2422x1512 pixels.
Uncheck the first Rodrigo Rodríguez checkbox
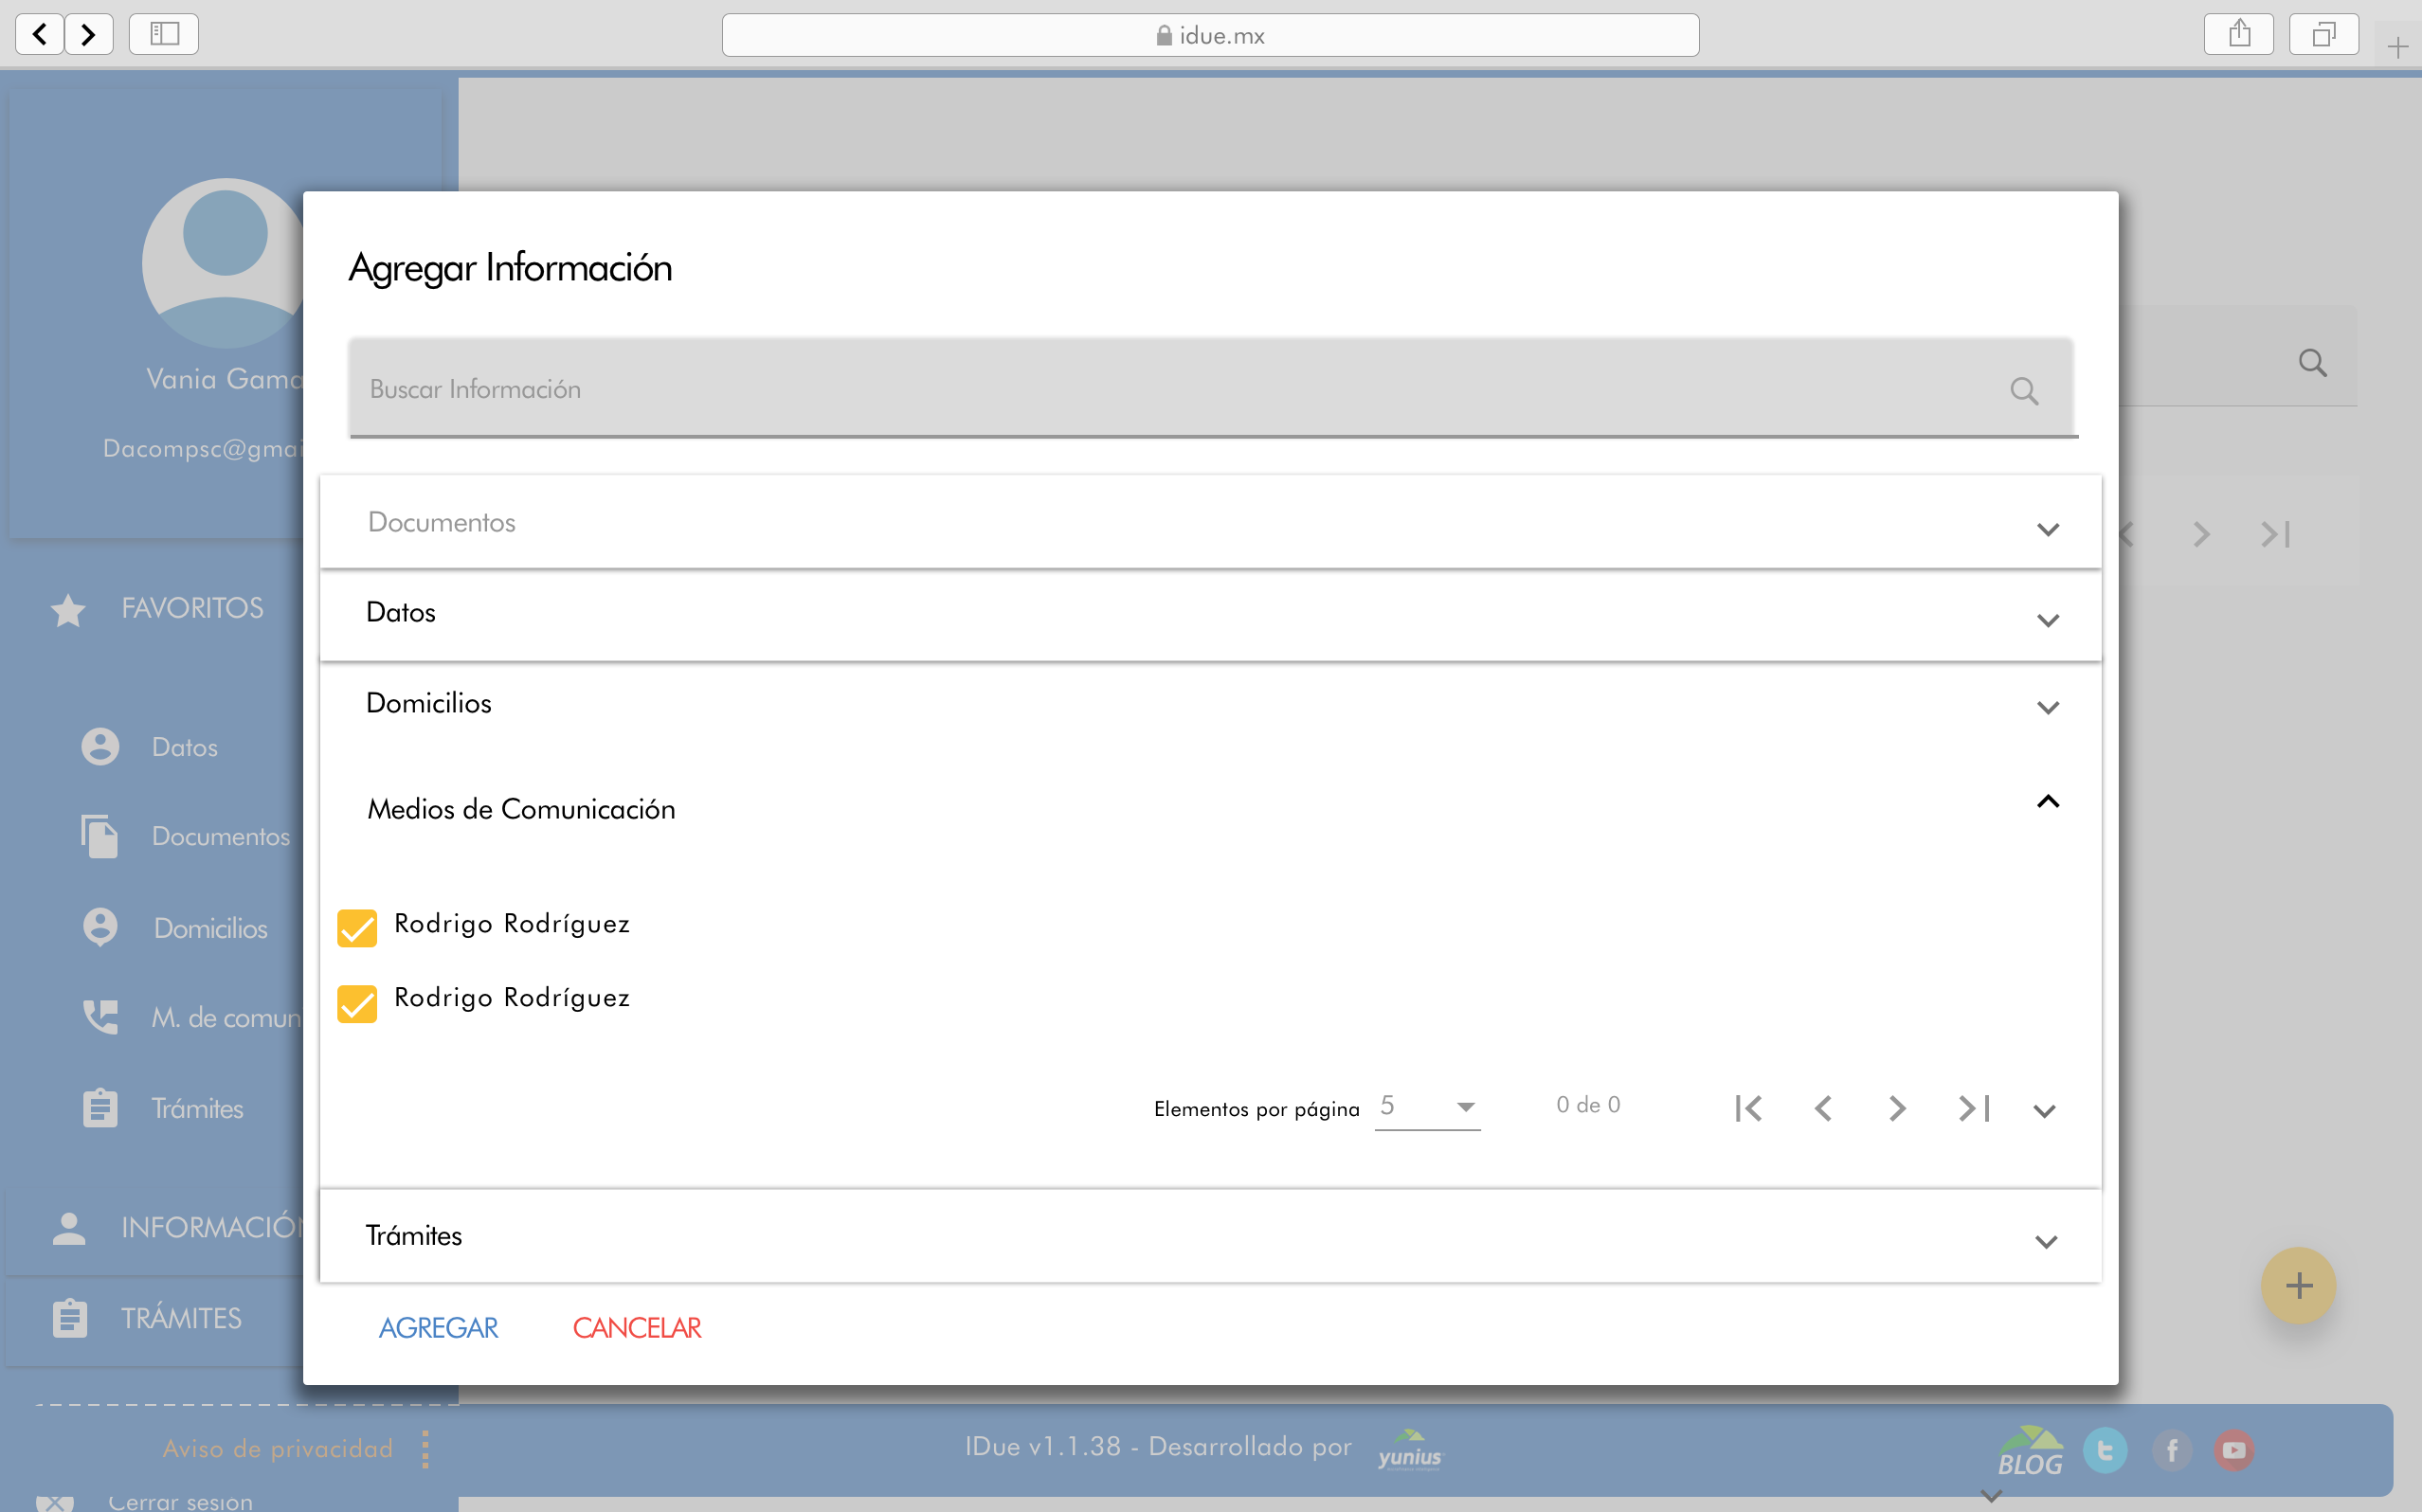(x=357, y=927)
